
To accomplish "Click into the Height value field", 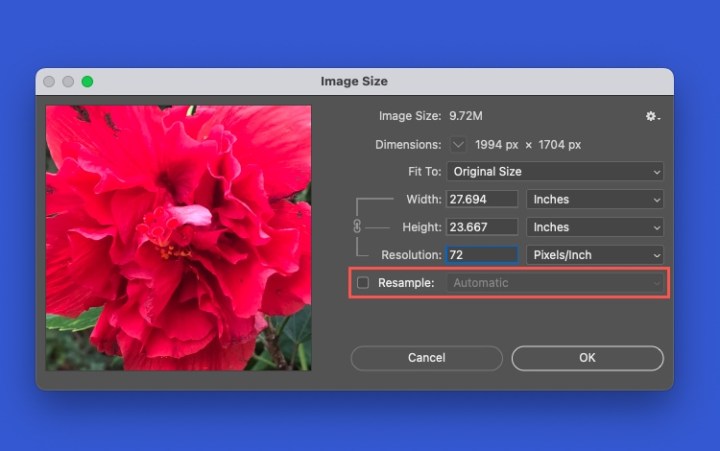I will coord(482,227).
